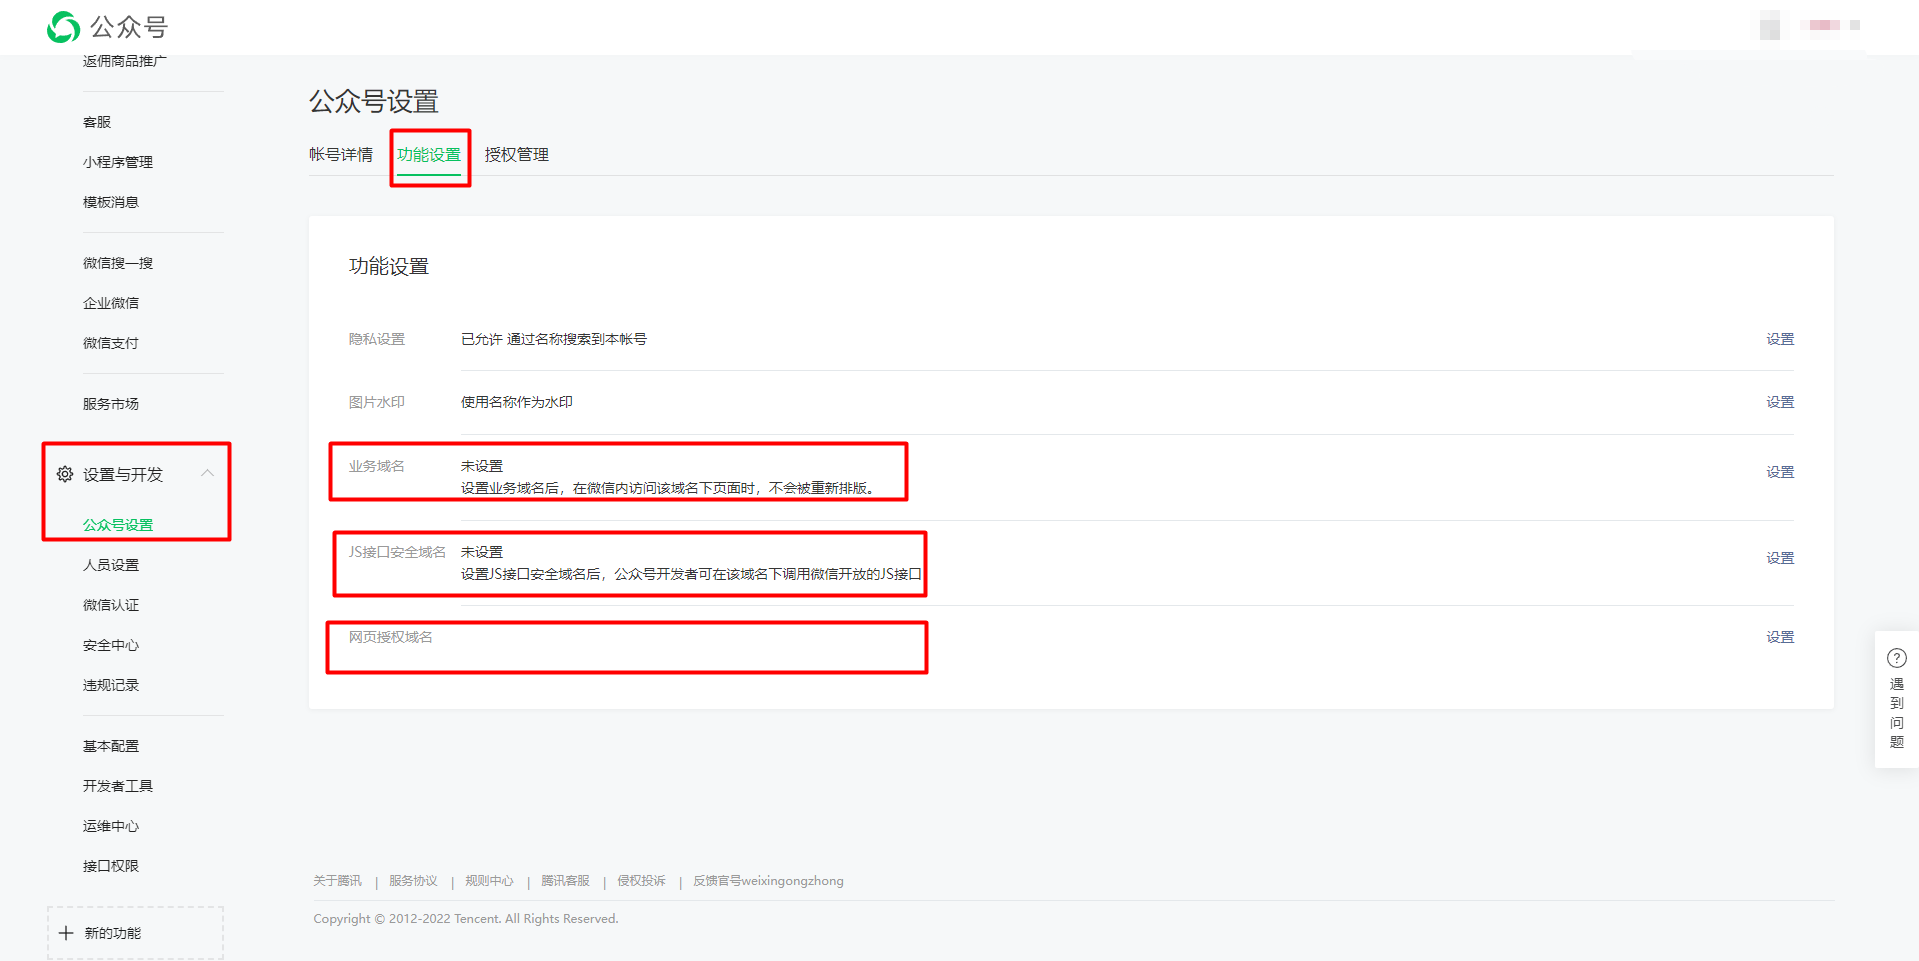Open the 规则中心 footer link
The height and width of the screenshot is (961, 1919).
click(x=490, y=881)
